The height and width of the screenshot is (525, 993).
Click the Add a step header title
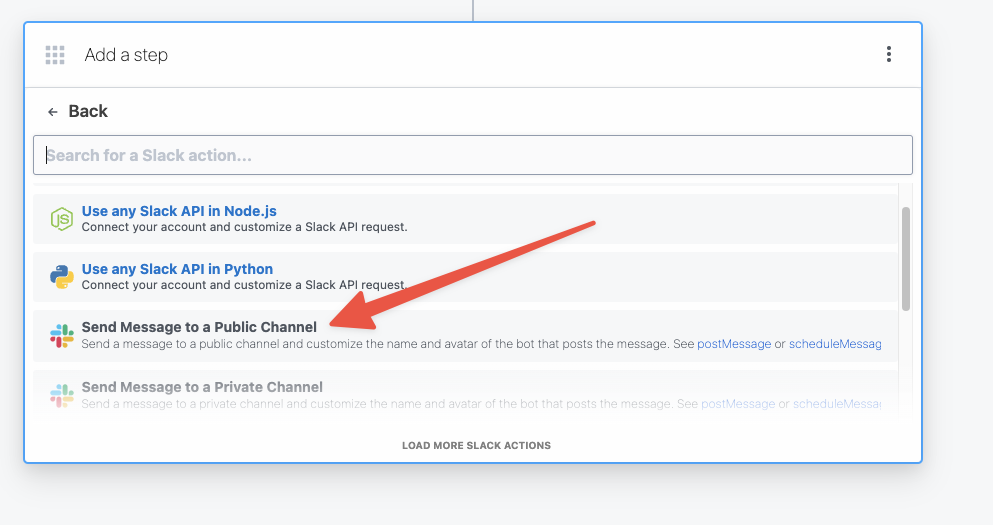click(x=126, y=55)
